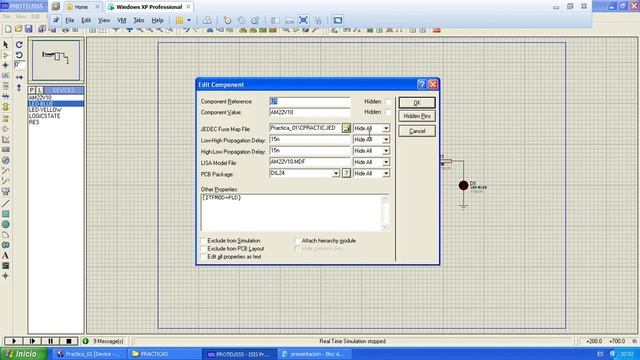Open the VMware Edit menu
This screenshot has height=360, width=640.
click(x=86, y=20)
